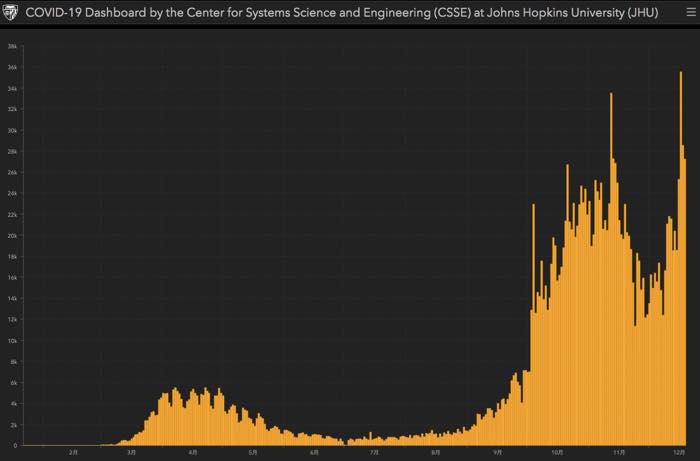Screen dimensions: 700x461
Task: Click the November spike bar near 33k
Action: pyautogui.click(x=611, y=269)
